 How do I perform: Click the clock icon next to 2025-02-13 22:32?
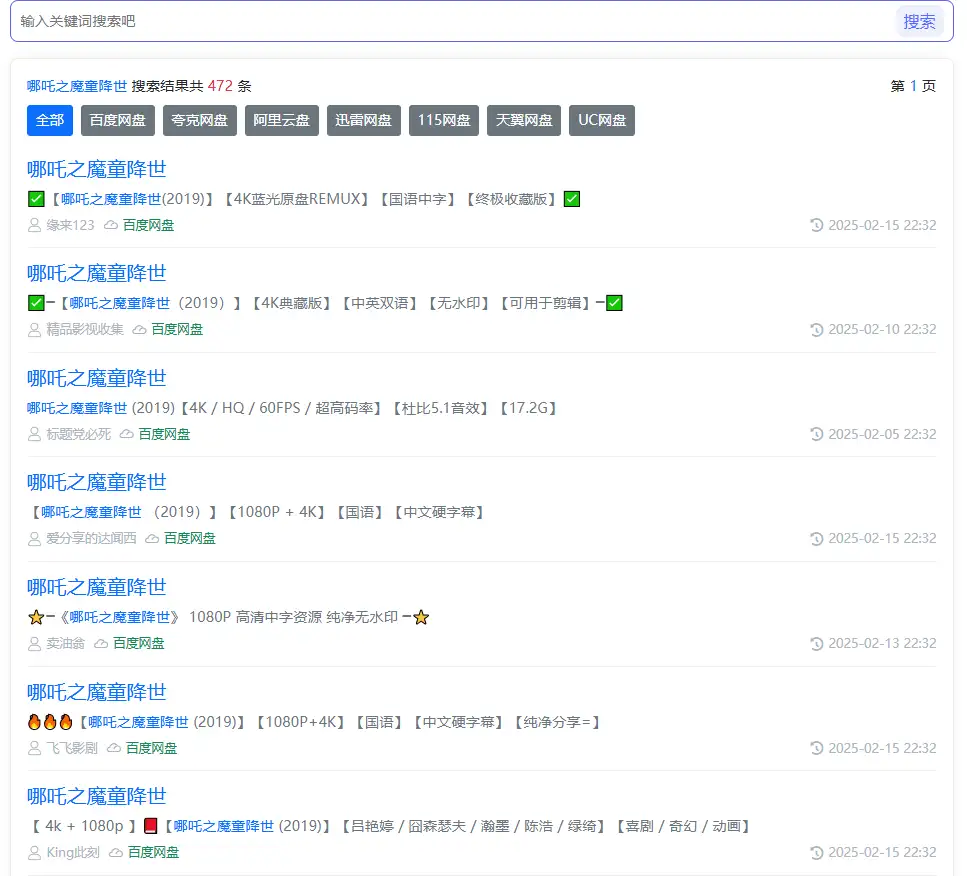click(x=816, y=643)
